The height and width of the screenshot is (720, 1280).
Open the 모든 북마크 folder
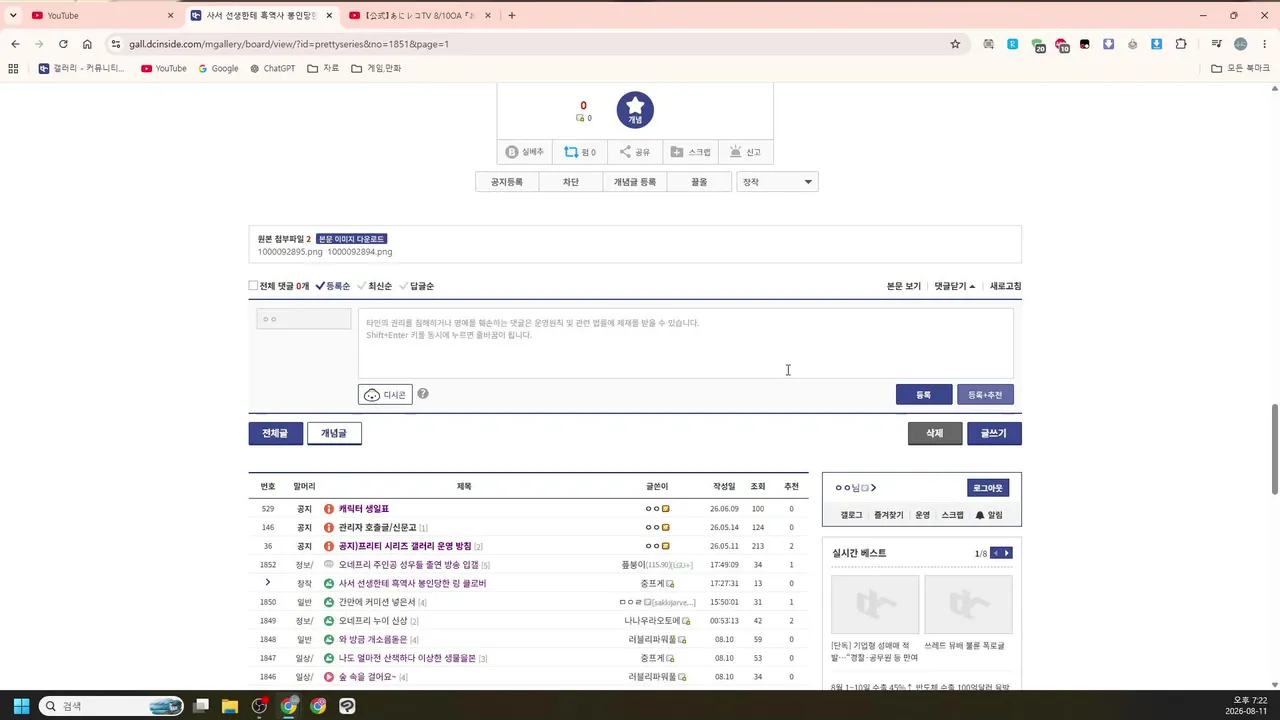click(1240, 68)
